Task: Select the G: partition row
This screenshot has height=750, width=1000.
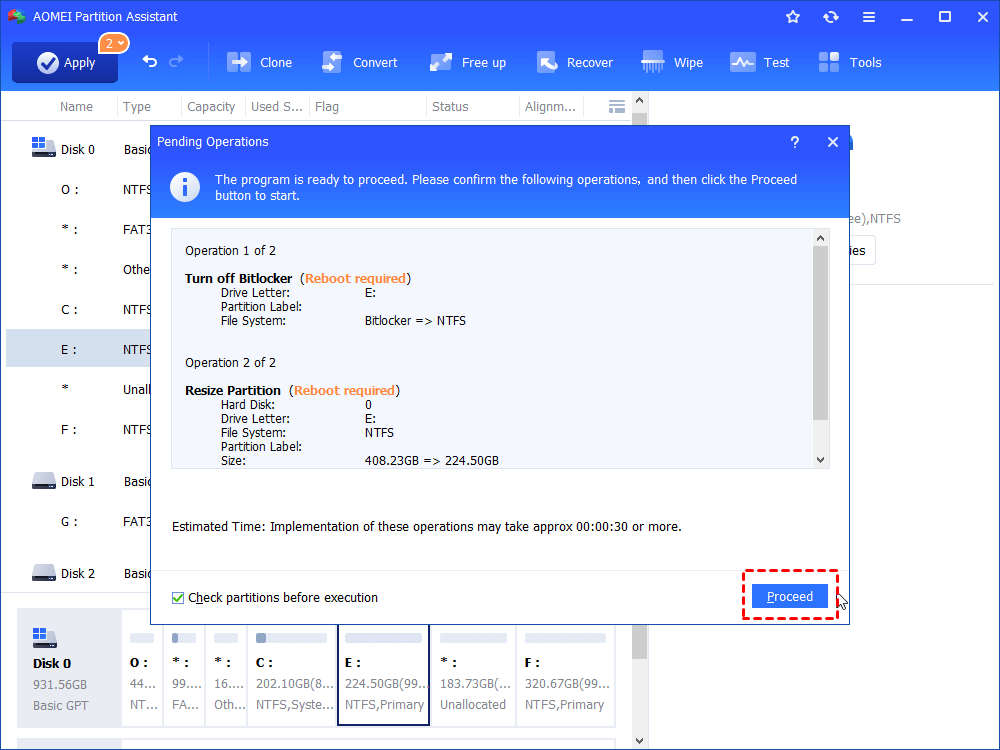Action: click(x=78, y=521)
